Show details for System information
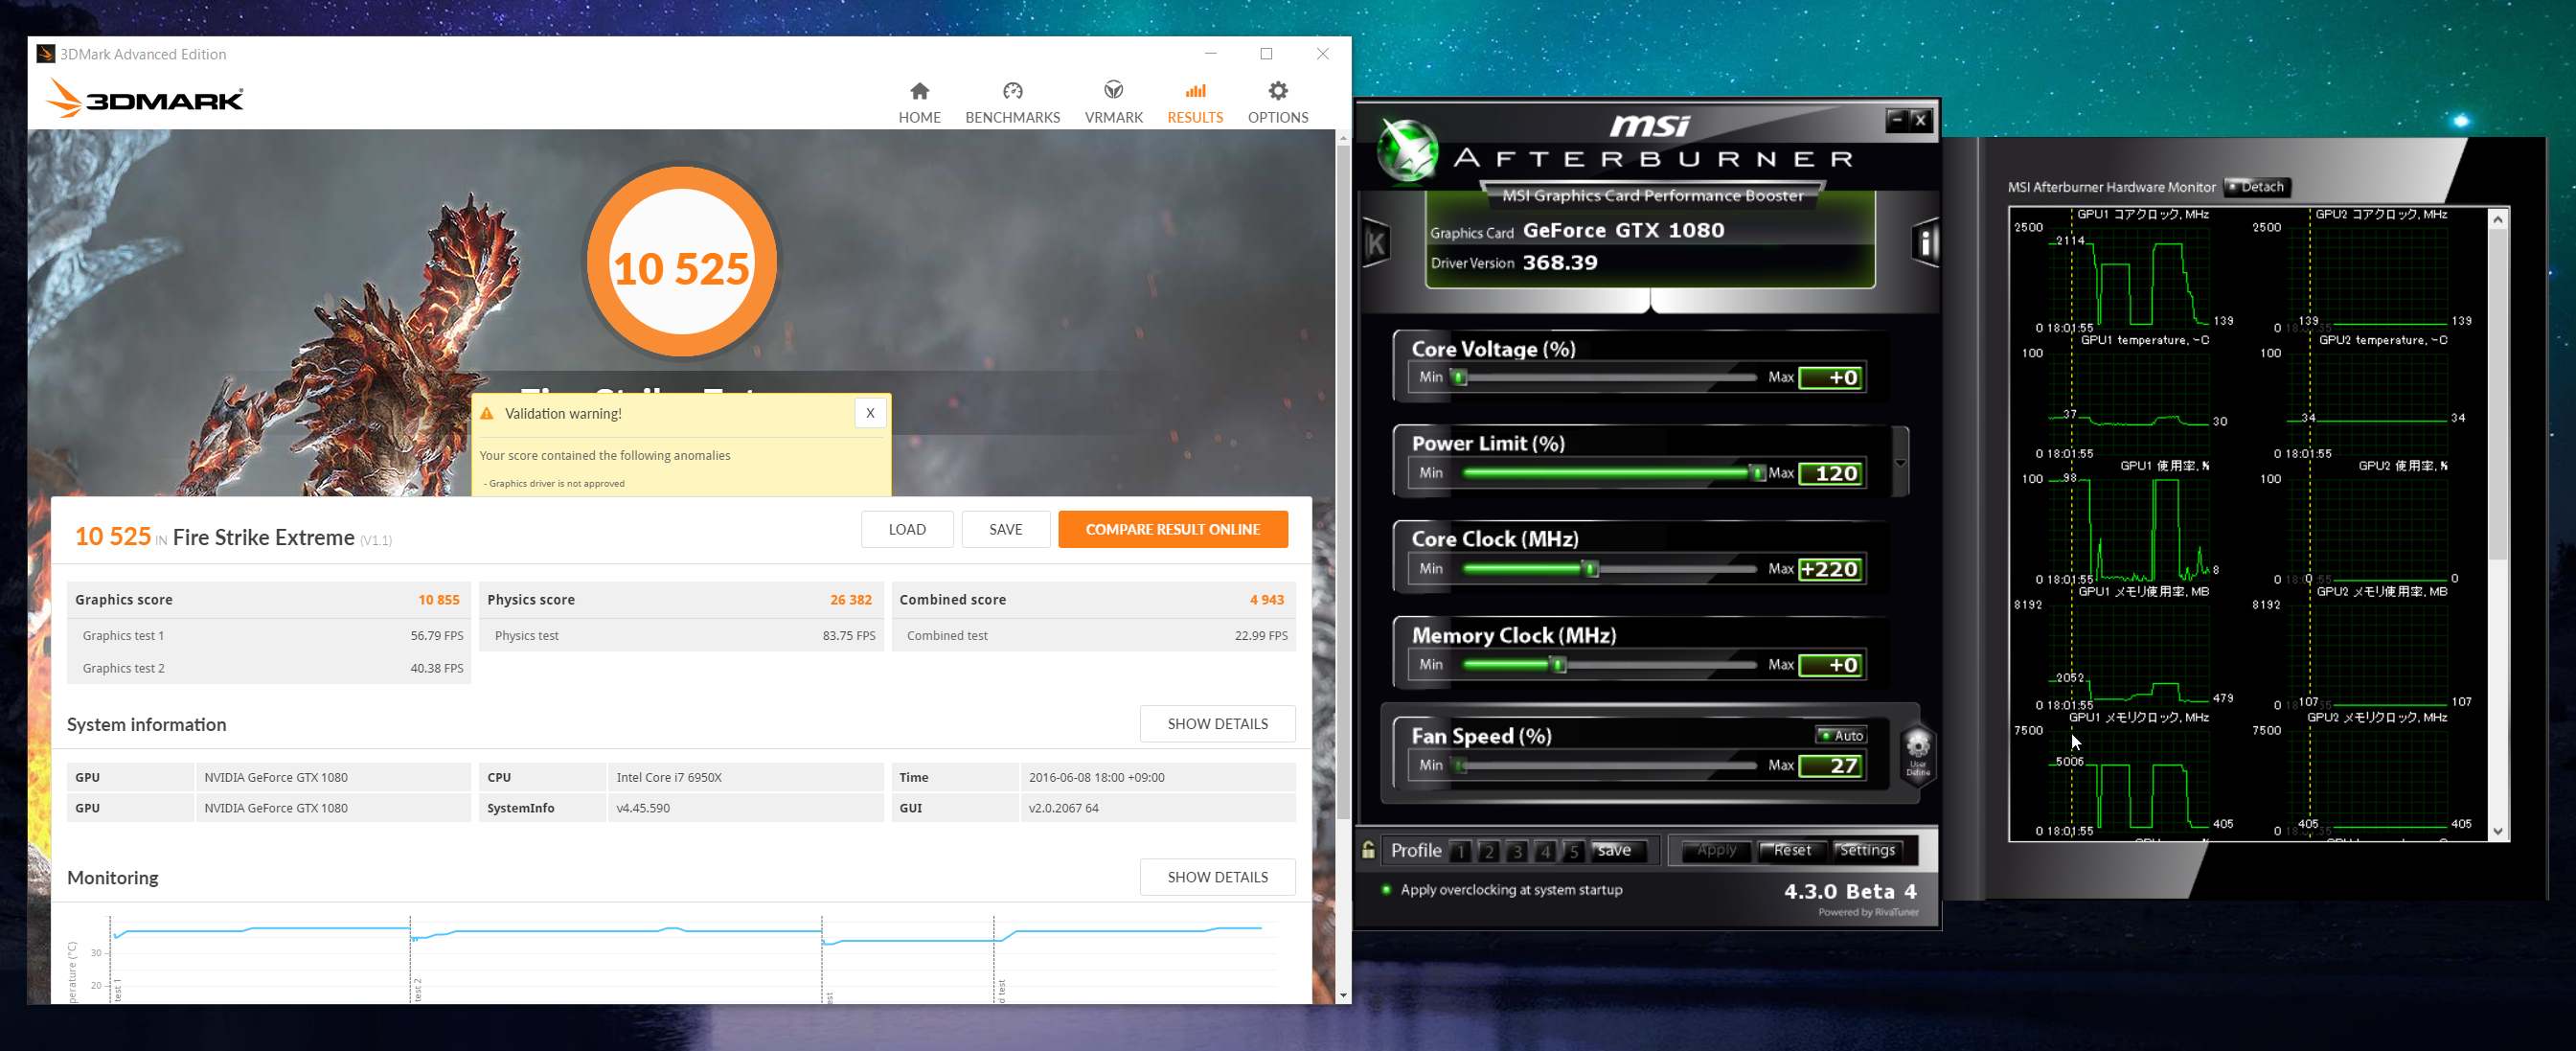Image resolution: width=2576 pixels, height=1051 pixels. 1217,723
